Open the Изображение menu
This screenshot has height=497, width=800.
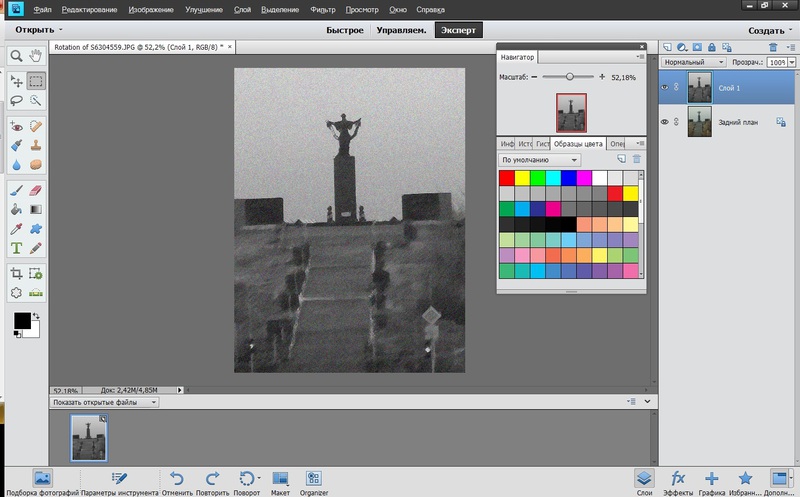click(x=151, y=10)
